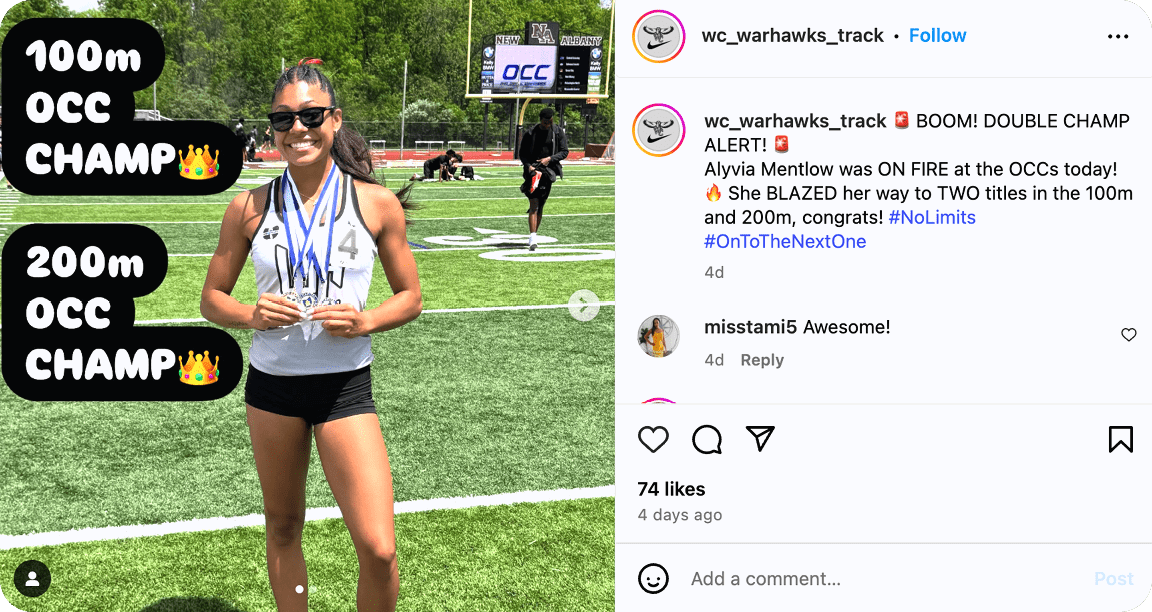Share the post with the paper plane icon

(760, 439)
